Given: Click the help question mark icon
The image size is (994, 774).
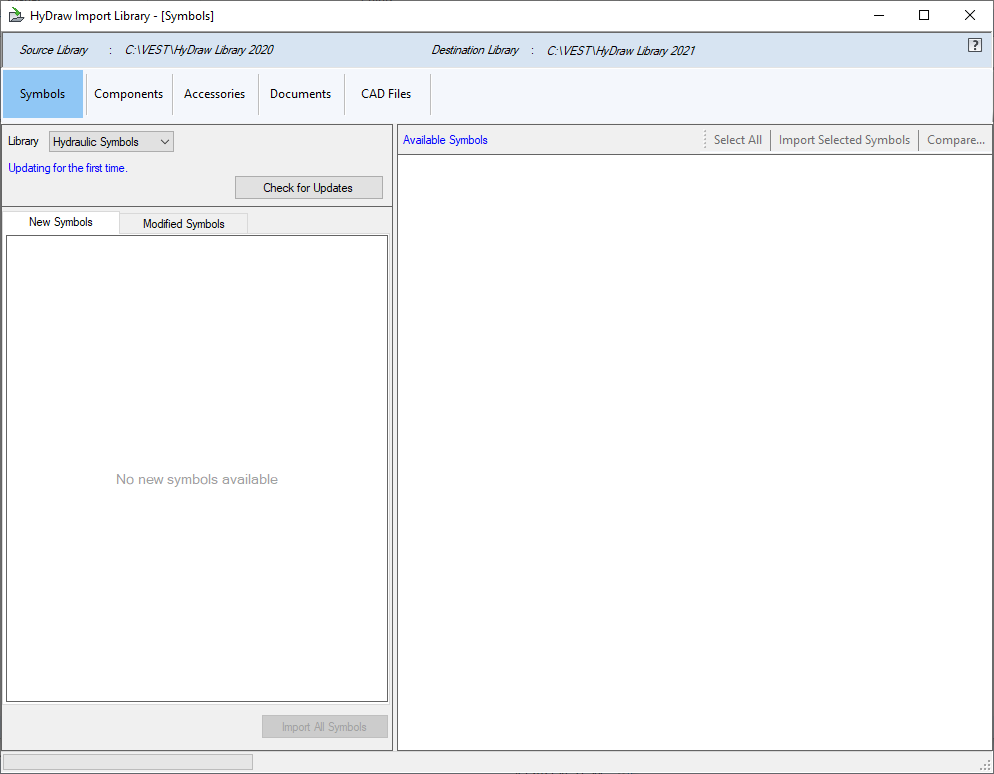Looking at the screenshot, I should (x=974, y=45).
